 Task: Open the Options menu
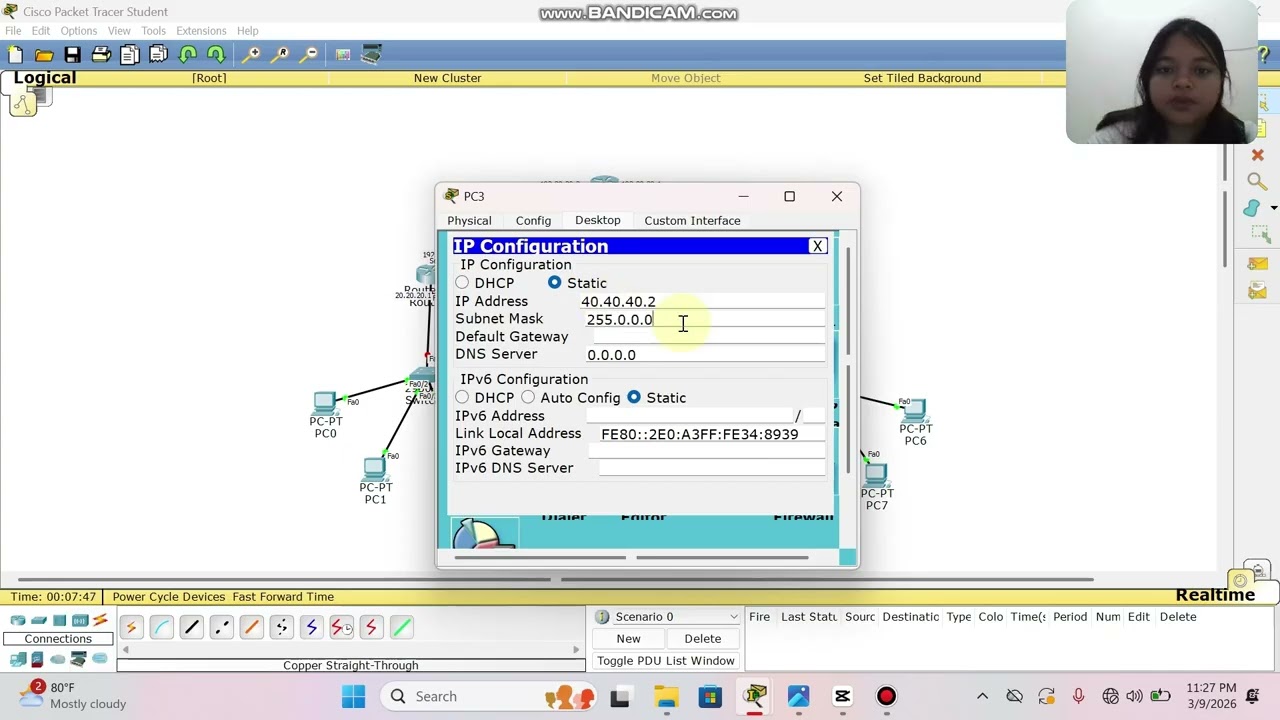[78, 31]
